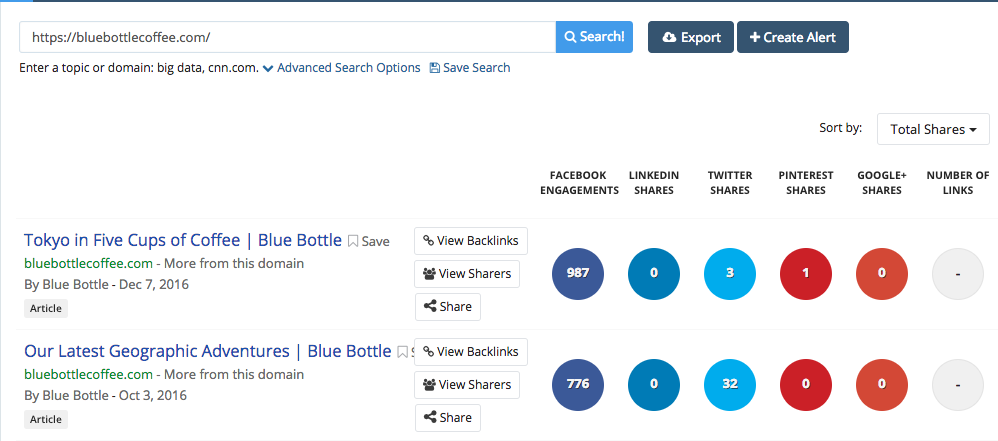Viewport: 998px width, 441px height.
Task: Click the Twitter shares circle showing 3
Action: point(730,274)
